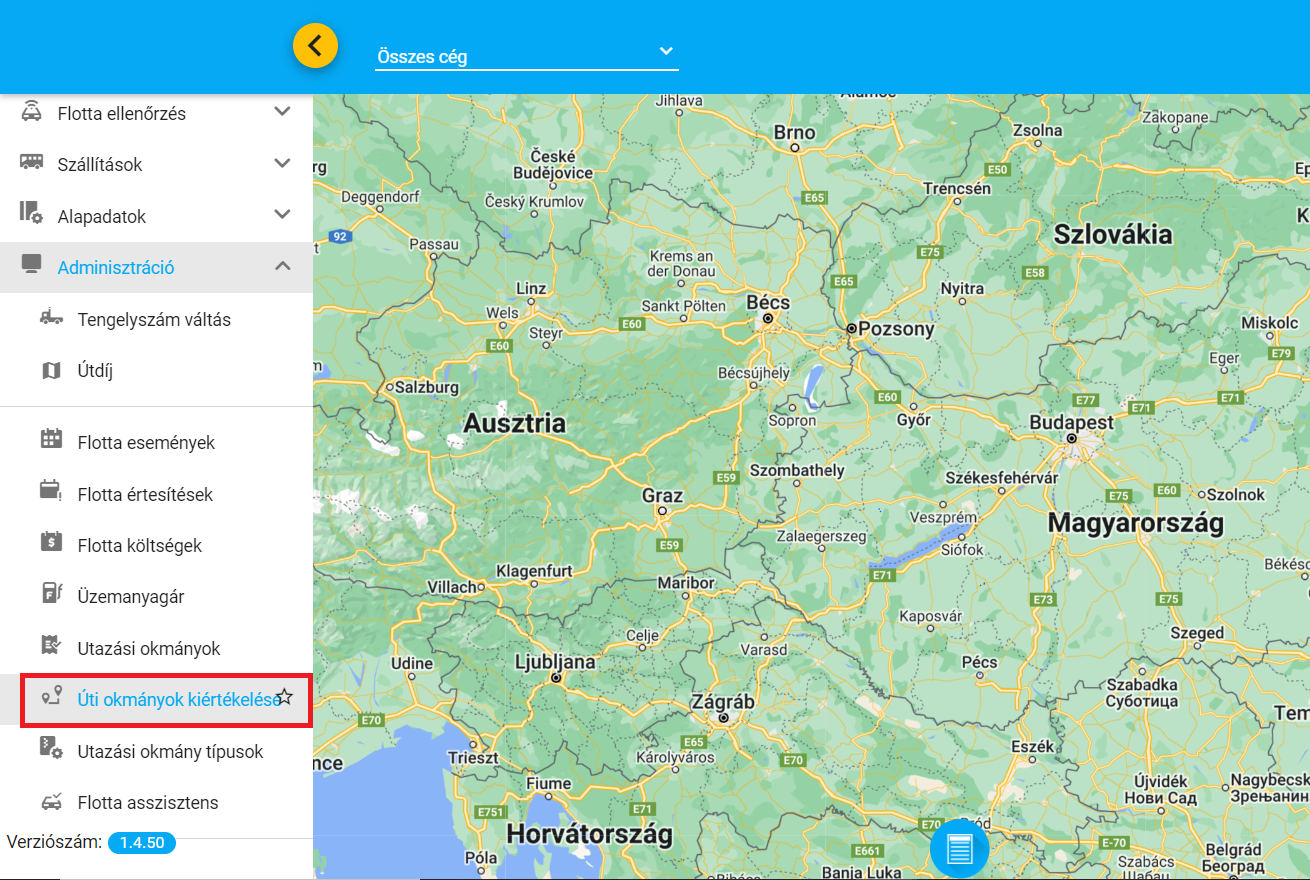Click the Utazási okmányok document icon
Image resolution: width=1310 pixels, height=880 pixels.
coord(51,645)
